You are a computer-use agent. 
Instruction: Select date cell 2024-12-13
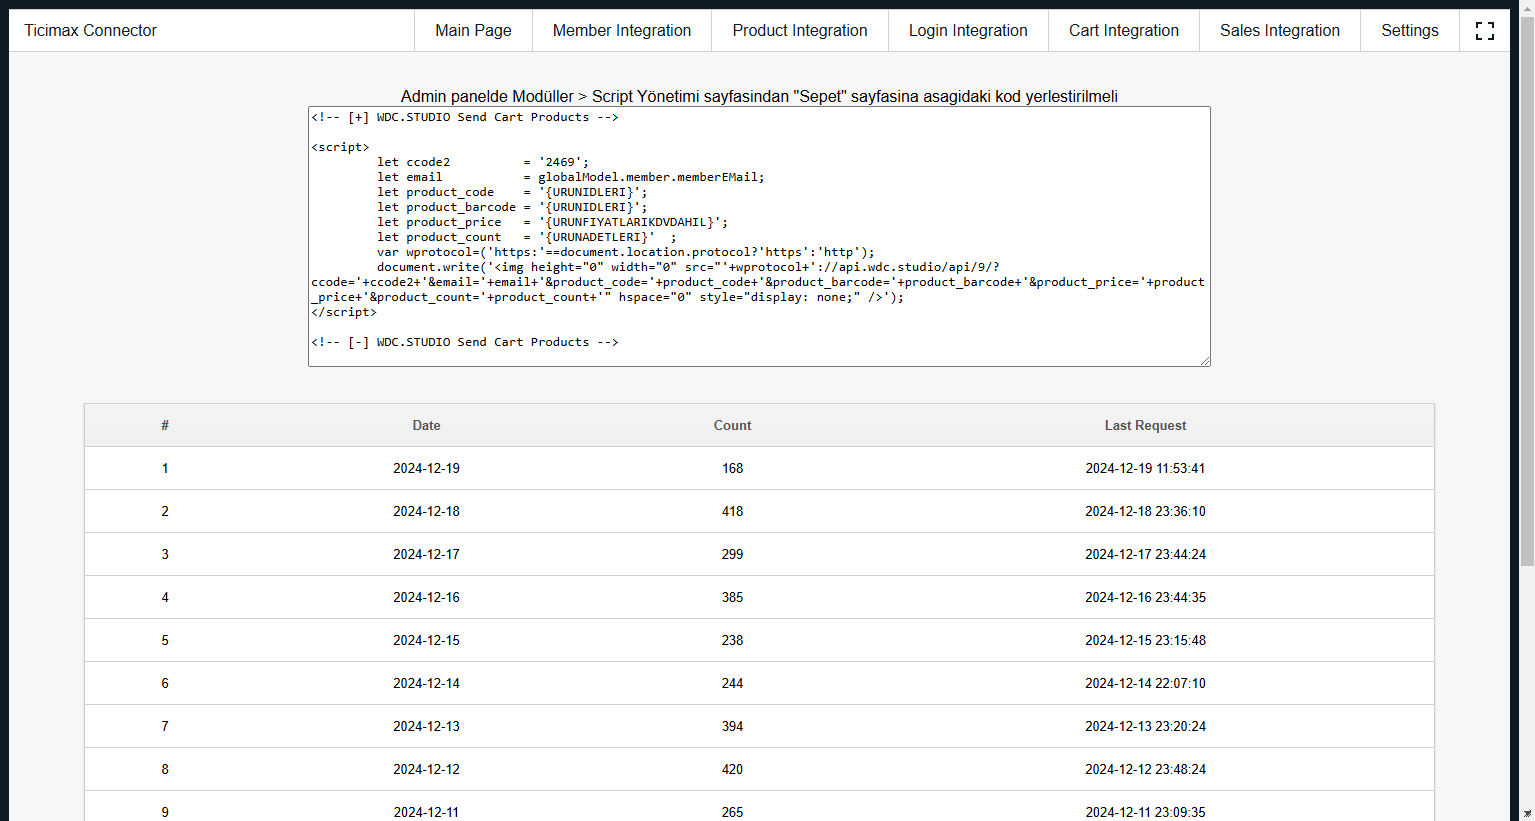tap(427, 726)
